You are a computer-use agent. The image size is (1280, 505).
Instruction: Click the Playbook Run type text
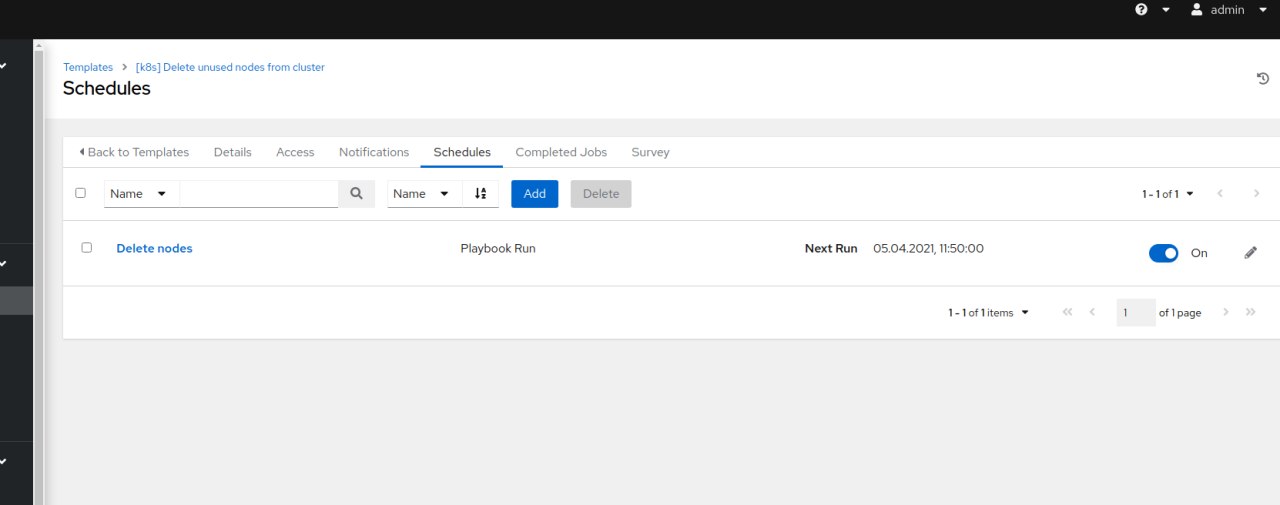coord(498,248)
